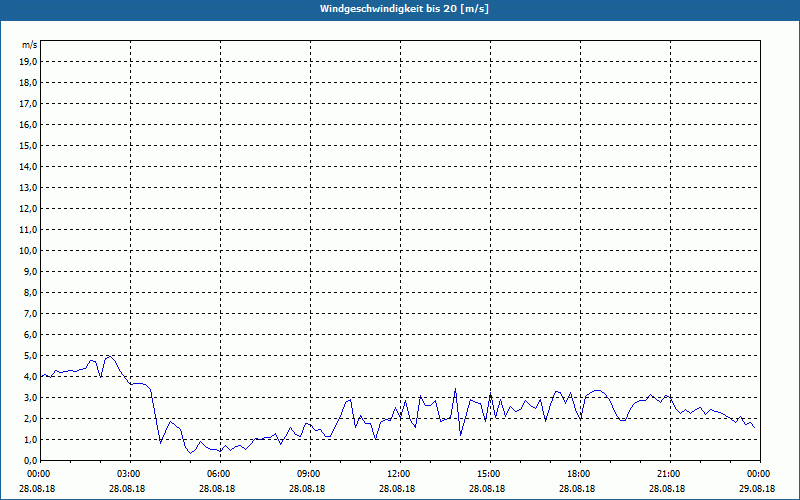The width and height of the screenshot is (800, 500).
Task: Click the '18:00' time label
Action: tap(577, 474)
